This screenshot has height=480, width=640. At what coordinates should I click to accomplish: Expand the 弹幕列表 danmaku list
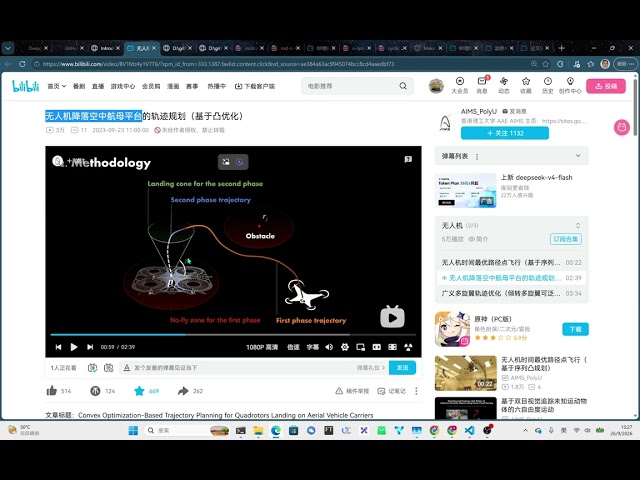[578, 156]
